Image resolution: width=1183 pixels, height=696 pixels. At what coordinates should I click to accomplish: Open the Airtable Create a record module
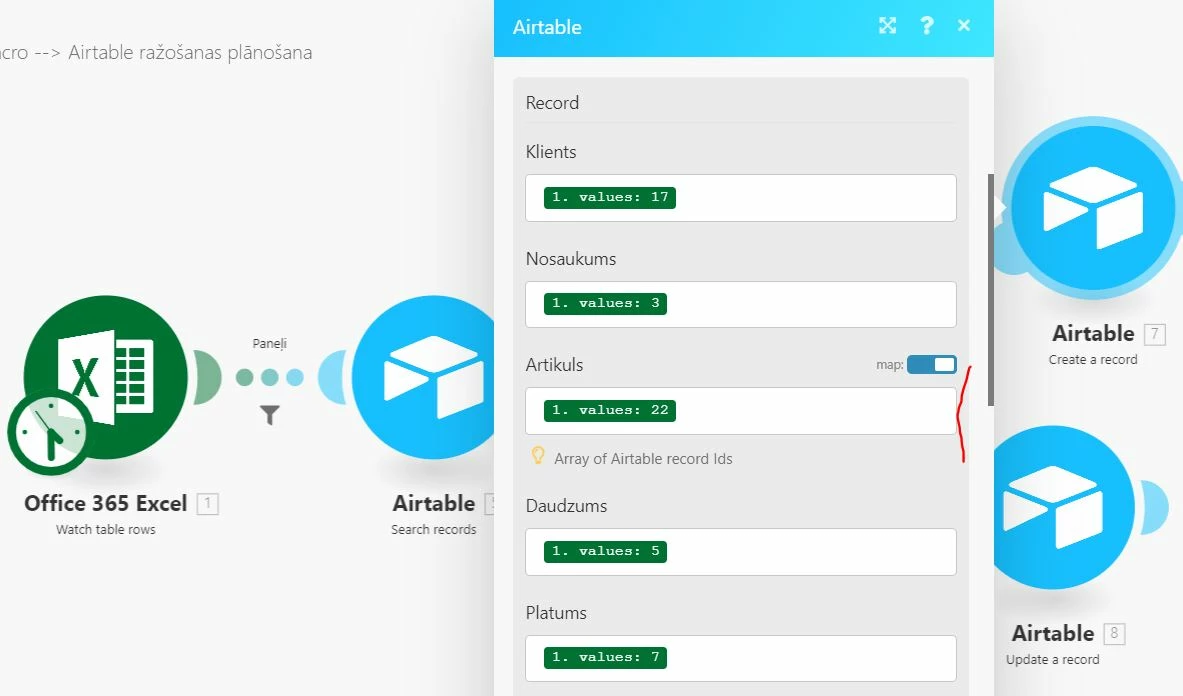tap(1093, 207)
